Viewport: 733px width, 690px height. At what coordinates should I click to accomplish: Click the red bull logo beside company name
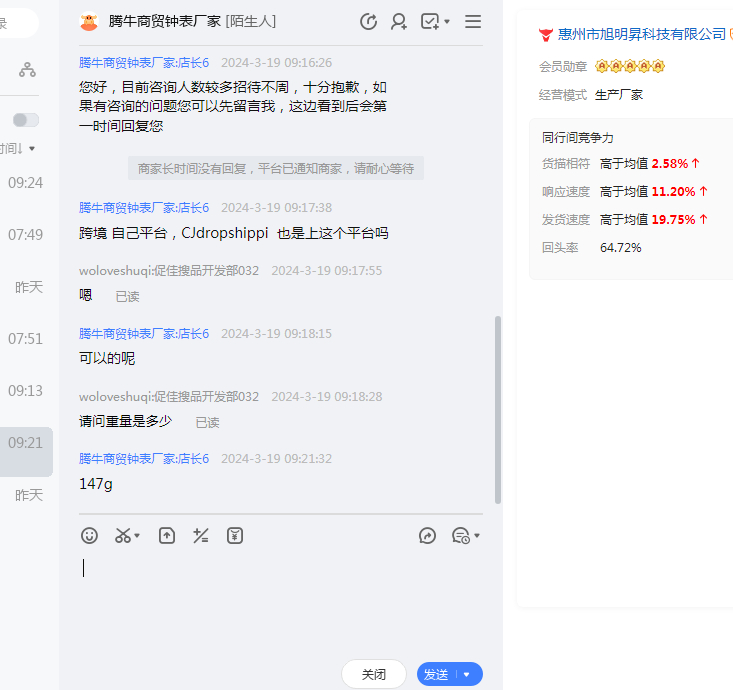coord(546,35)
